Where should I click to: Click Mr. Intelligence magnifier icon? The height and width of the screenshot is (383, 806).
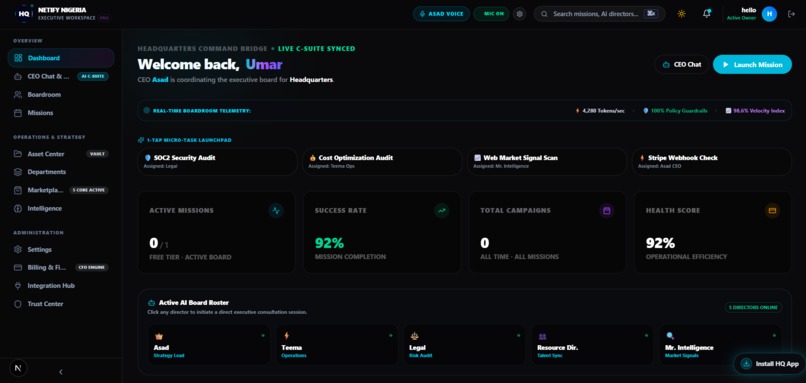point(670,336)
